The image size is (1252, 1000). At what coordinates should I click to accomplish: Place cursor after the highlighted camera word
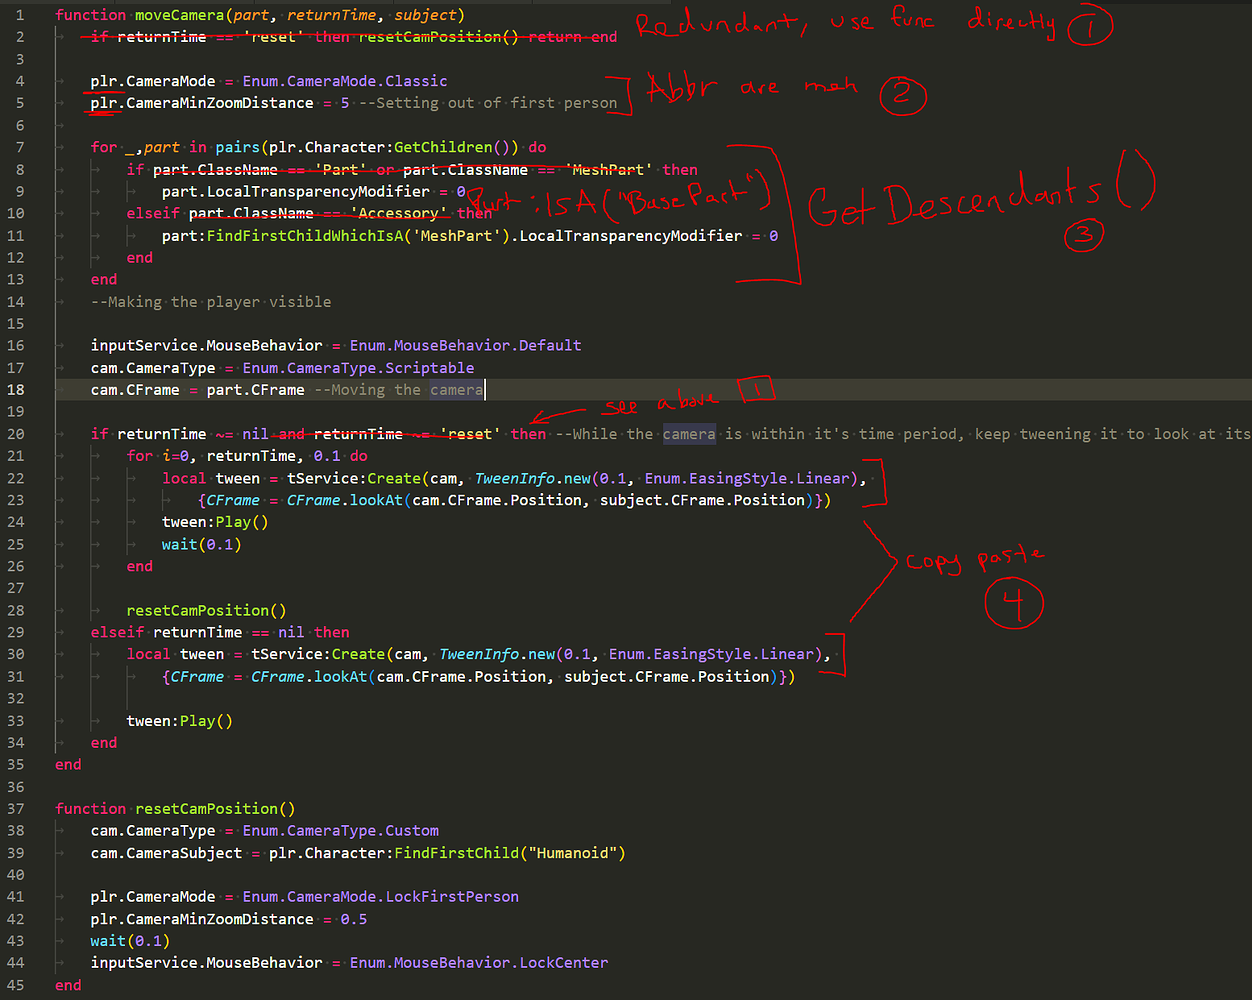pos(484,389)
